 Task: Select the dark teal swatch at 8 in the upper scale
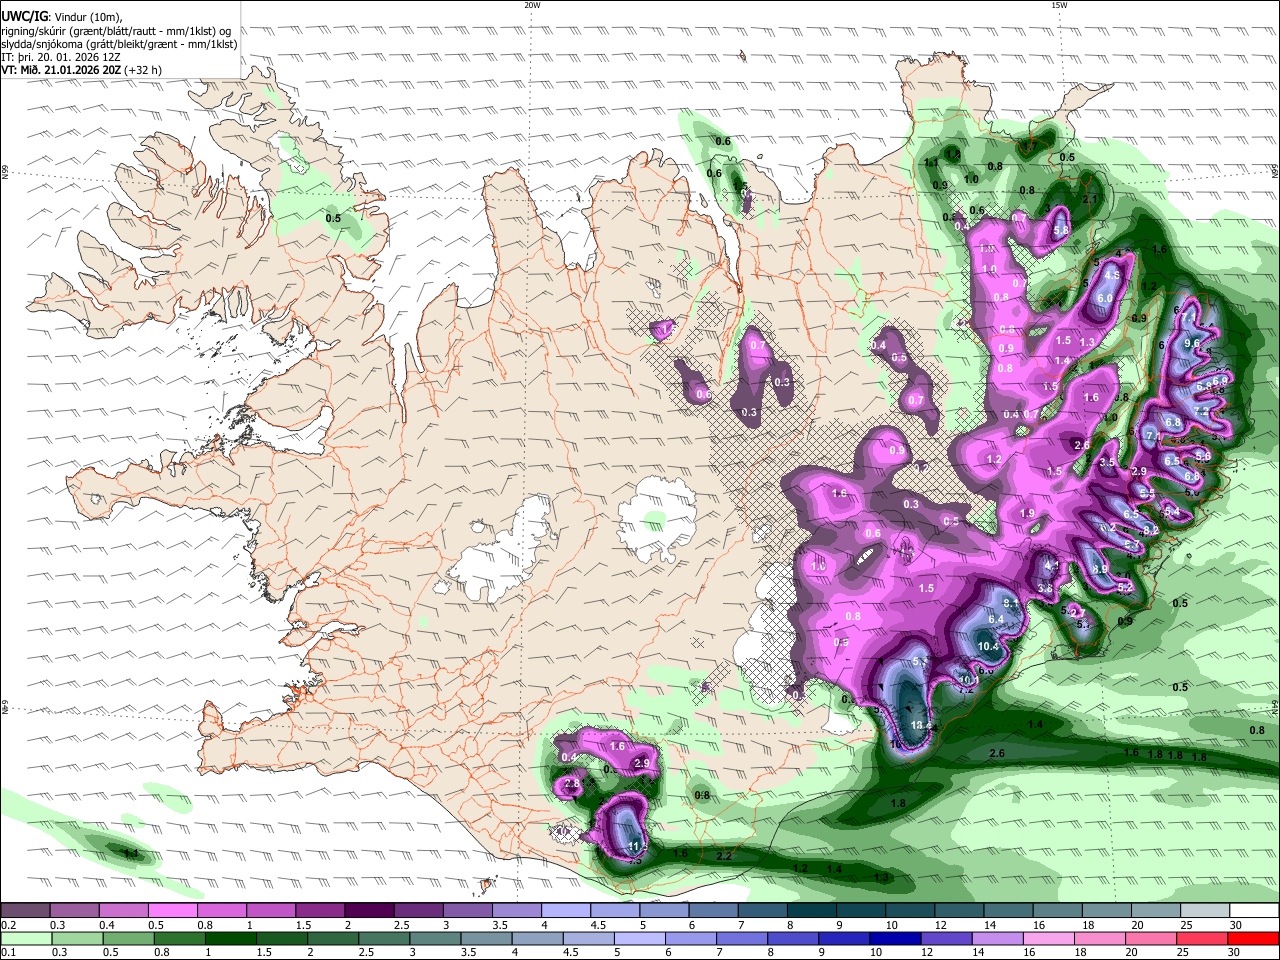812,911
